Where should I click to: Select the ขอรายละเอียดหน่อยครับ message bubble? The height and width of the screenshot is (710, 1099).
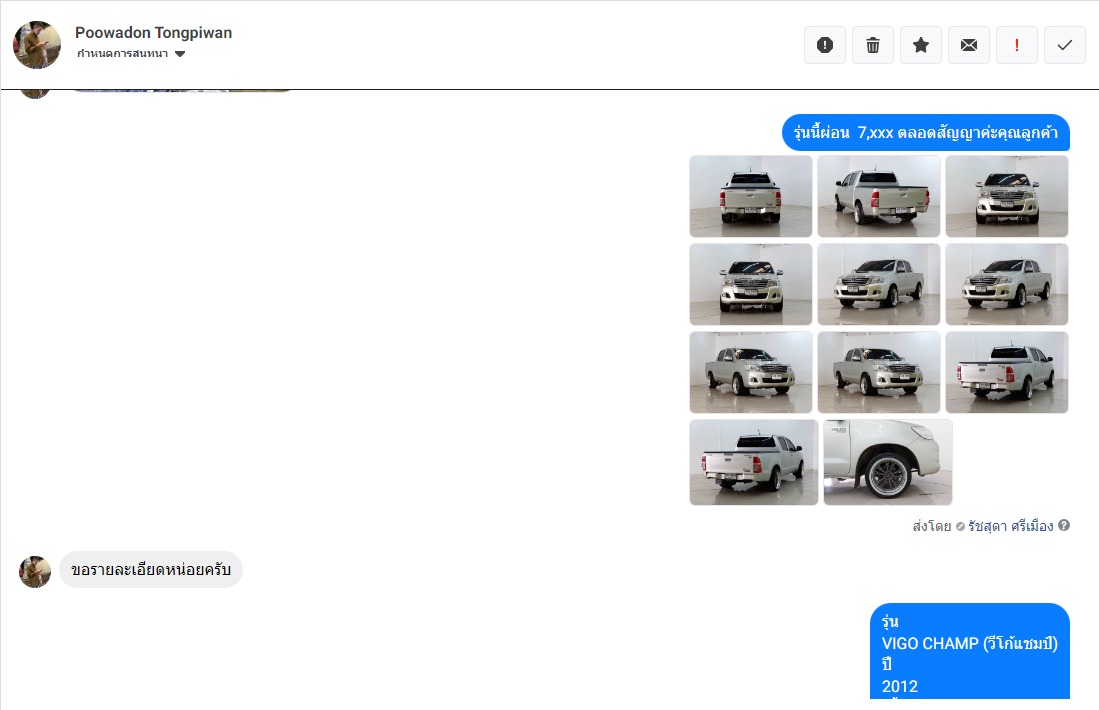[x=151, y=570]
